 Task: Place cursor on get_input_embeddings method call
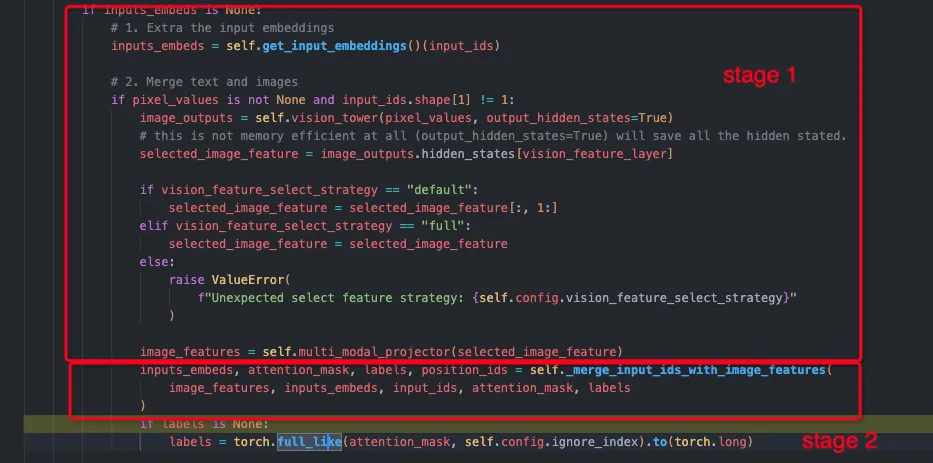pyautogui.click(x=334, y=46)
